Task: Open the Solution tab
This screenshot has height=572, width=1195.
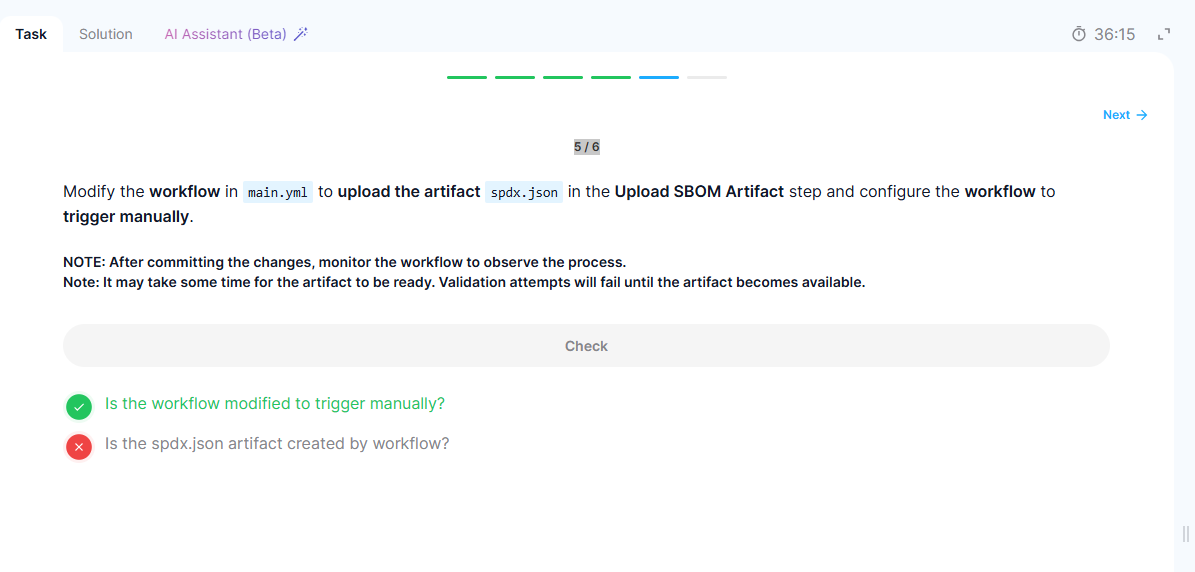Action: click(x=106, y=34)
